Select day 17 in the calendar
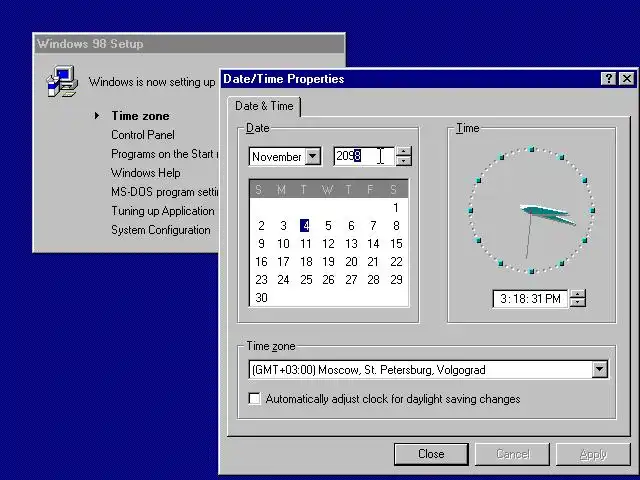Screen dimensions: 640x480 pos(283,262)
